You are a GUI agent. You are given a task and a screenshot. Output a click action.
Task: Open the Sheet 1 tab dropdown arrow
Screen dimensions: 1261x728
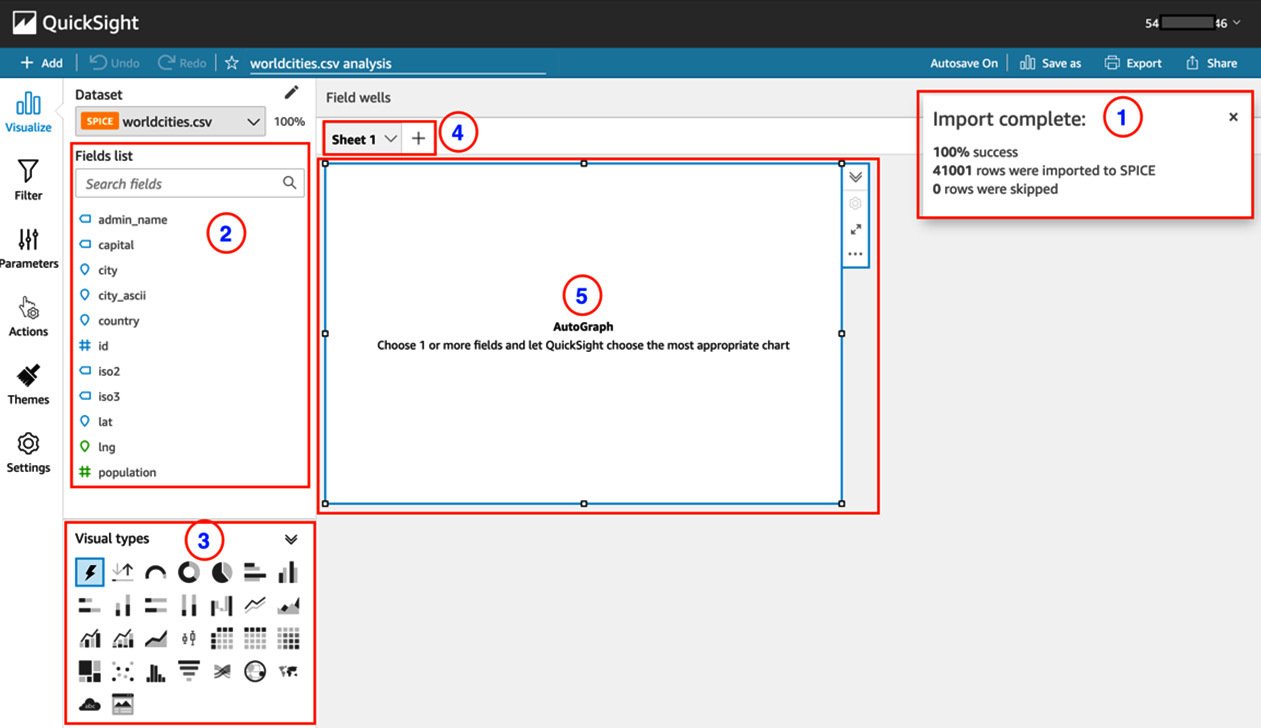coord(391,139)
